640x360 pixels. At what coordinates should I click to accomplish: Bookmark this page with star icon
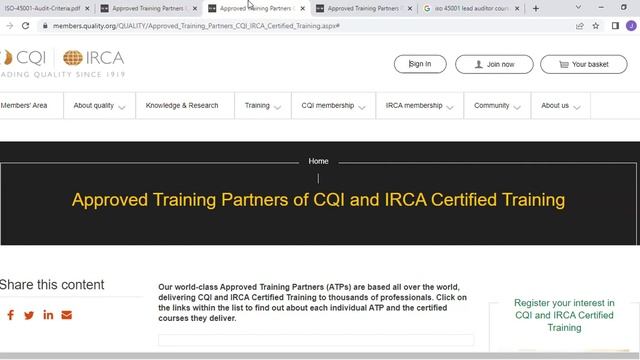point(596,26)
